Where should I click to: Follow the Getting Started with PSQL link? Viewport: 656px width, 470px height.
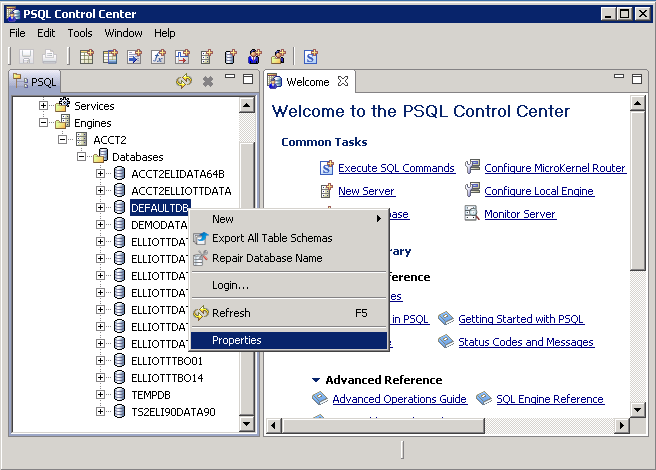coord(521,319)
